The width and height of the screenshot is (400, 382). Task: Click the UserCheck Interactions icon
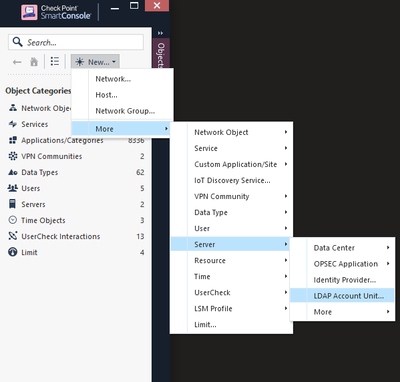(13, 236)
